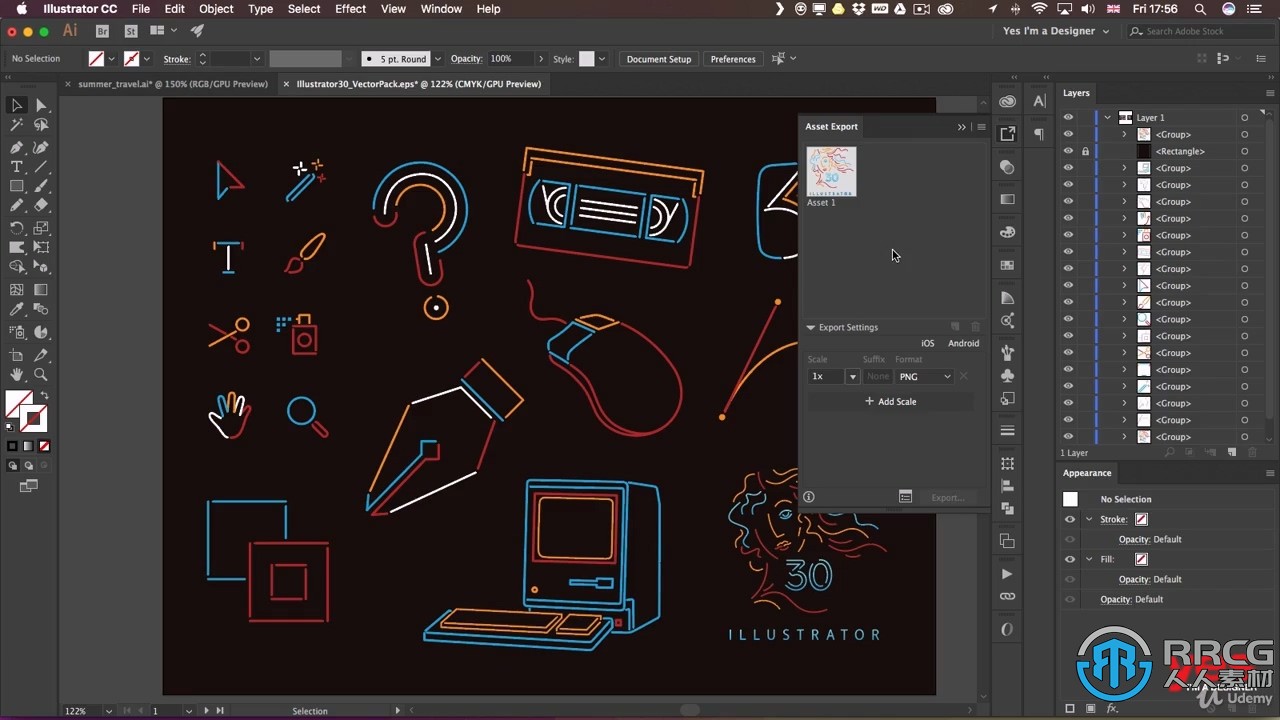Screen dimensions: 1280x720
Task: Select the Pen tool
Action: 17,147
